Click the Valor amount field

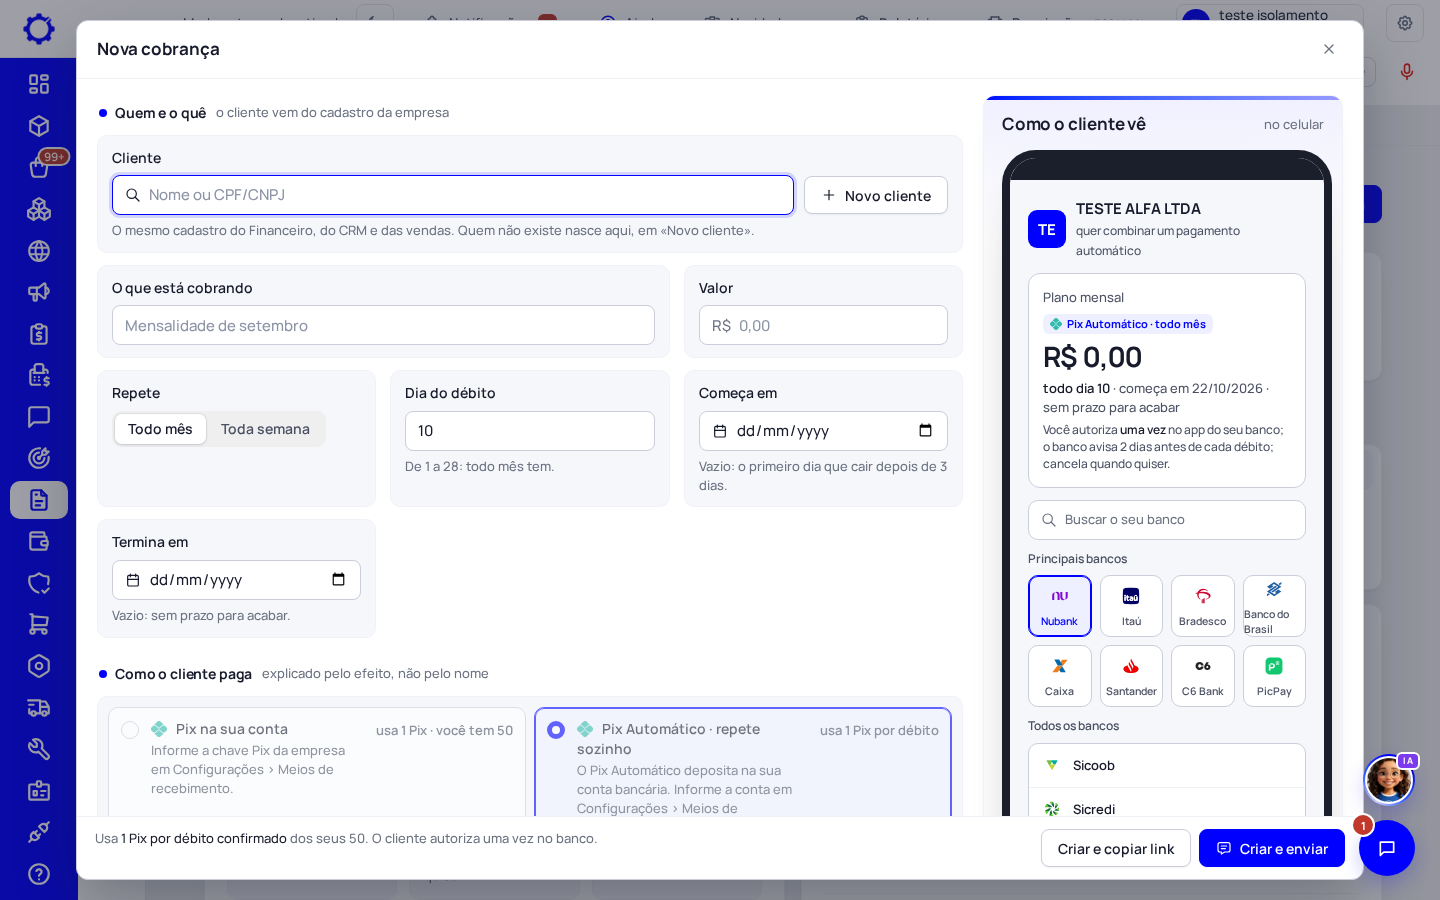click(823, 325)
